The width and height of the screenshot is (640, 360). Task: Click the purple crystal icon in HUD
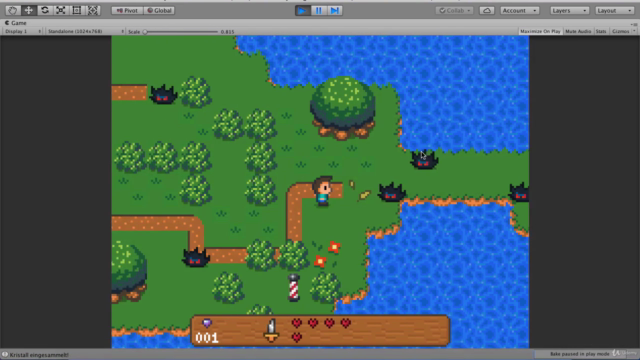click(x=207, y=323)
